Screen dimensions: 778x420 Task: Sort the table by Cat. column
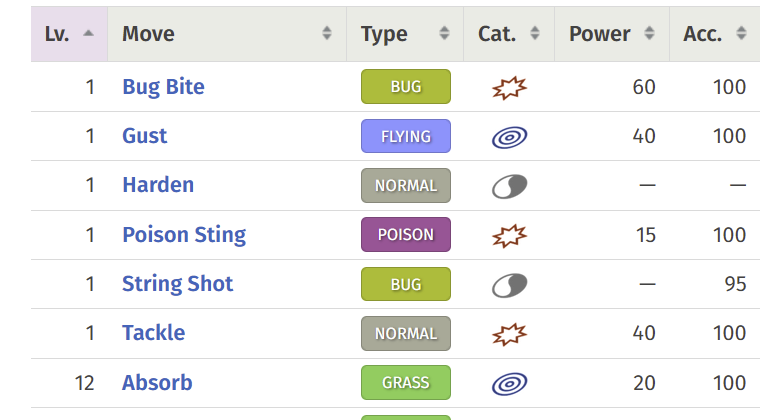(x=535, y=33)
